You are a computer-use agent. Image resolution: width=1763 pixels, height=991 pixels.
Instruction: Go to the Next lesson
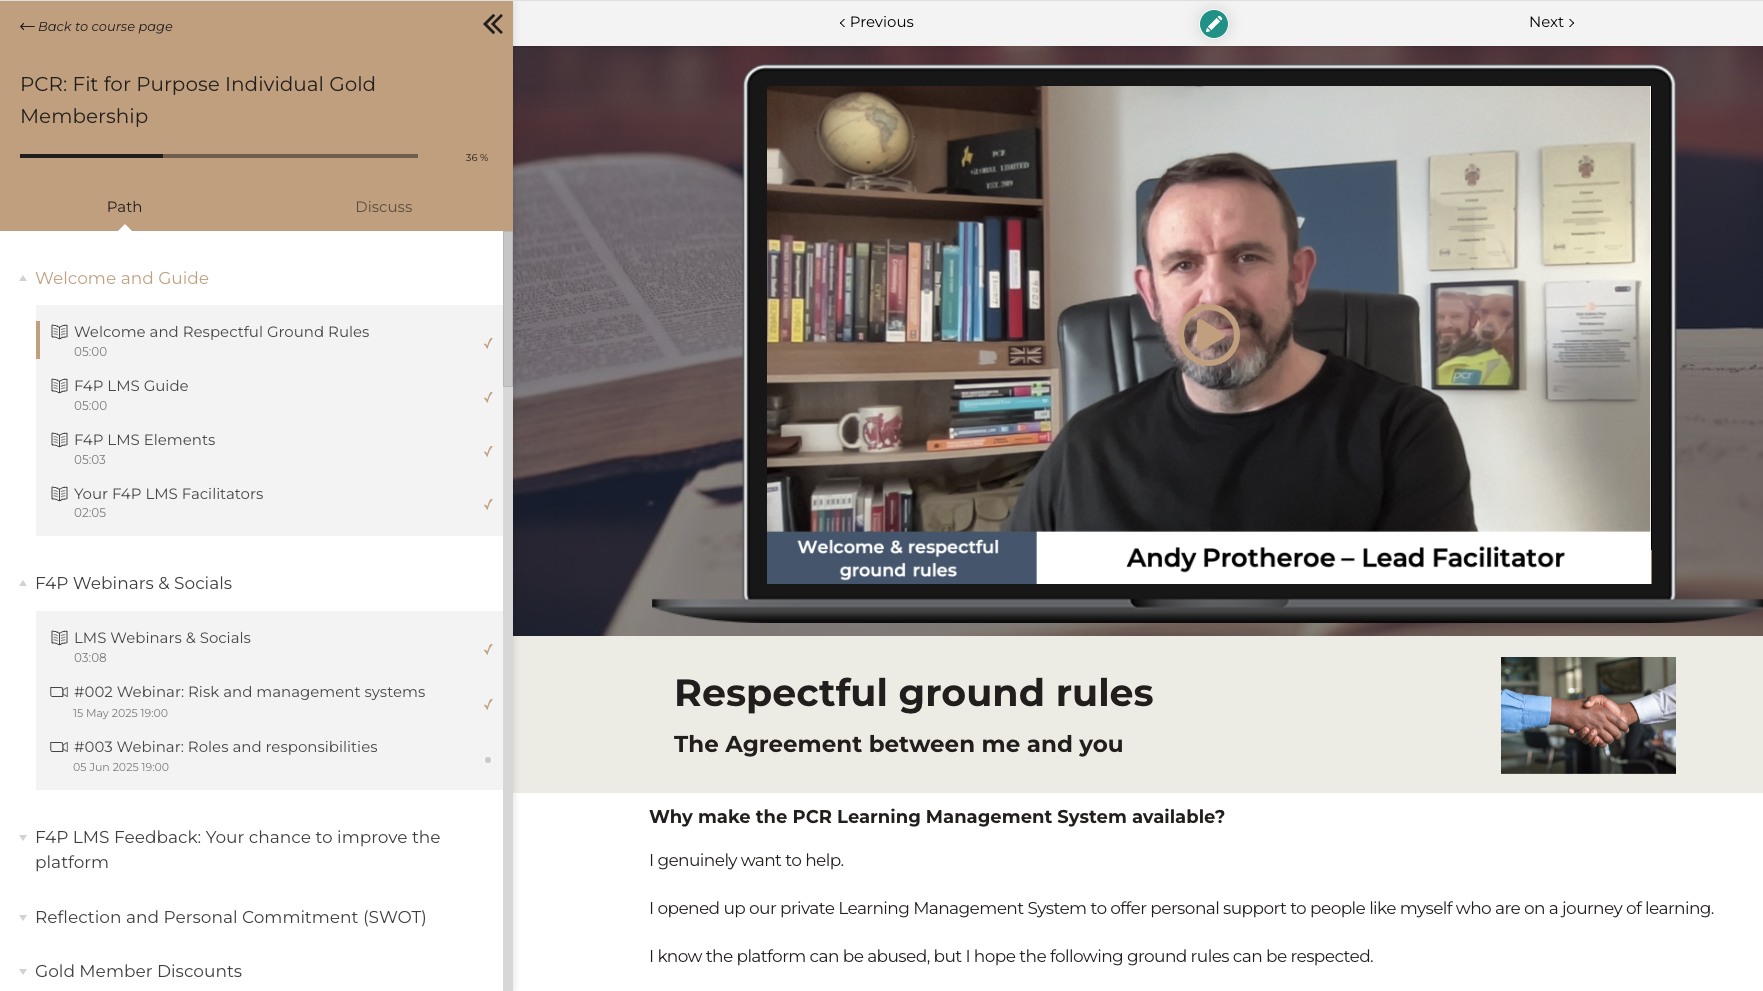[1551, 22]
